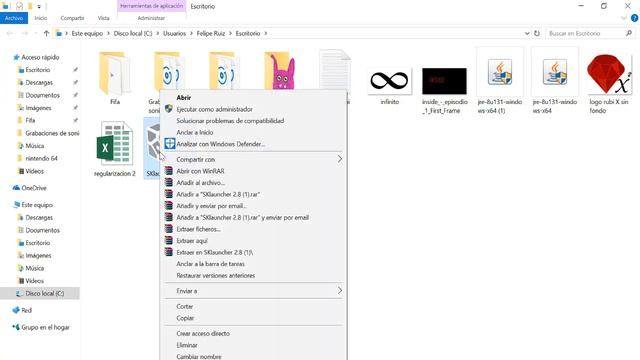Click the refresh address bar button

coord(537,33)
